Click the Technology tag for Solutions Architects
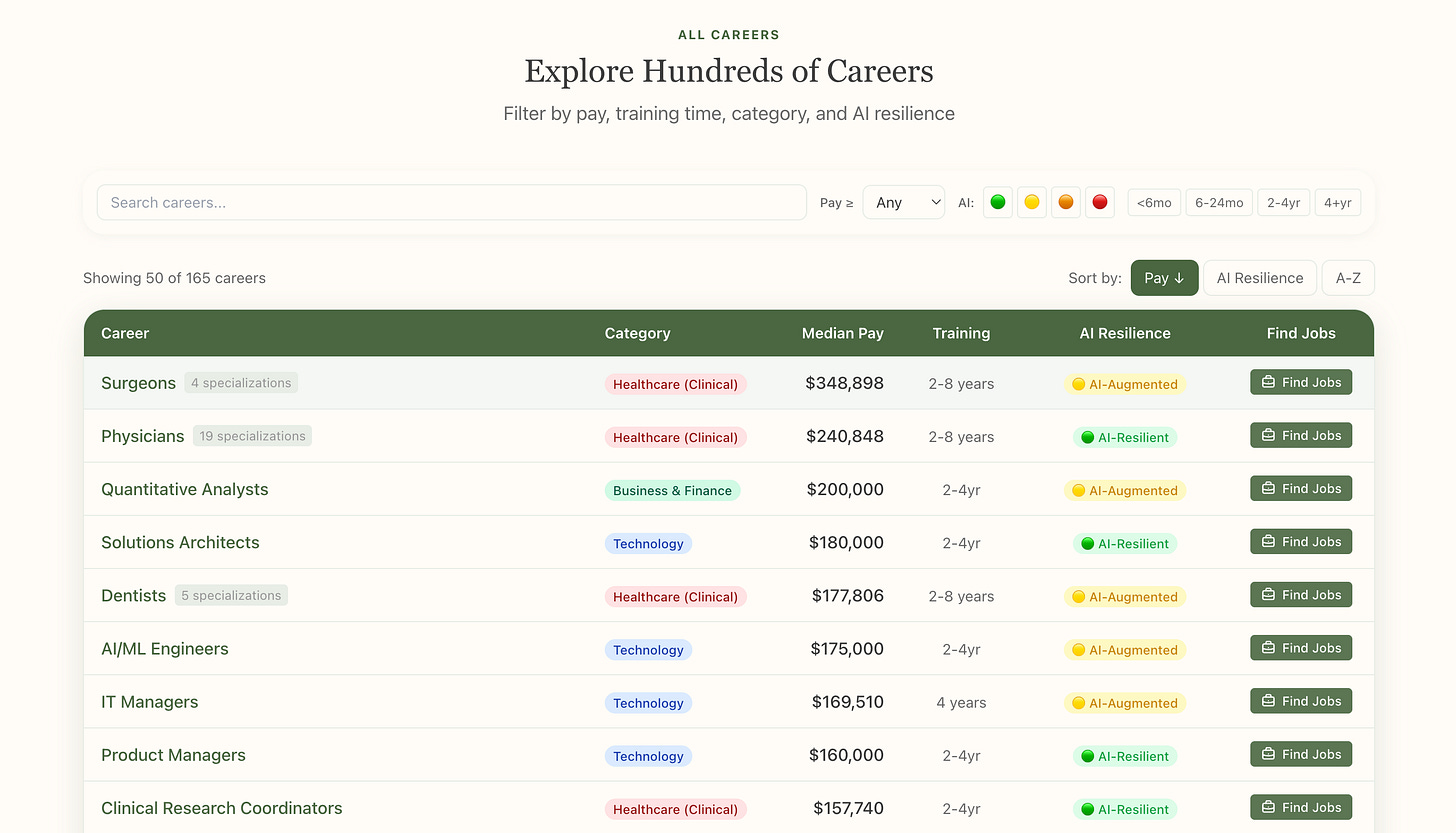This screenshot has height=833, width=1456. (648, 543)
